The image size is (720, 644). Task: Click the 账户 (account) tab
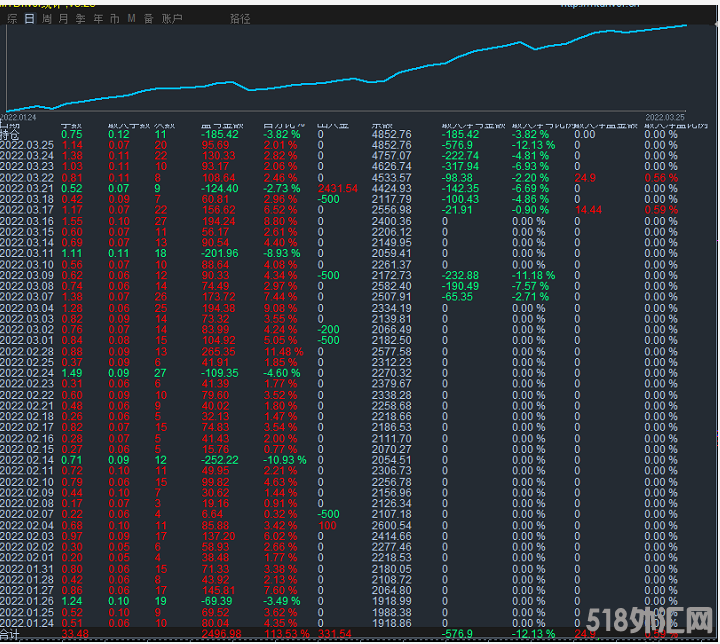pos(172,19)
